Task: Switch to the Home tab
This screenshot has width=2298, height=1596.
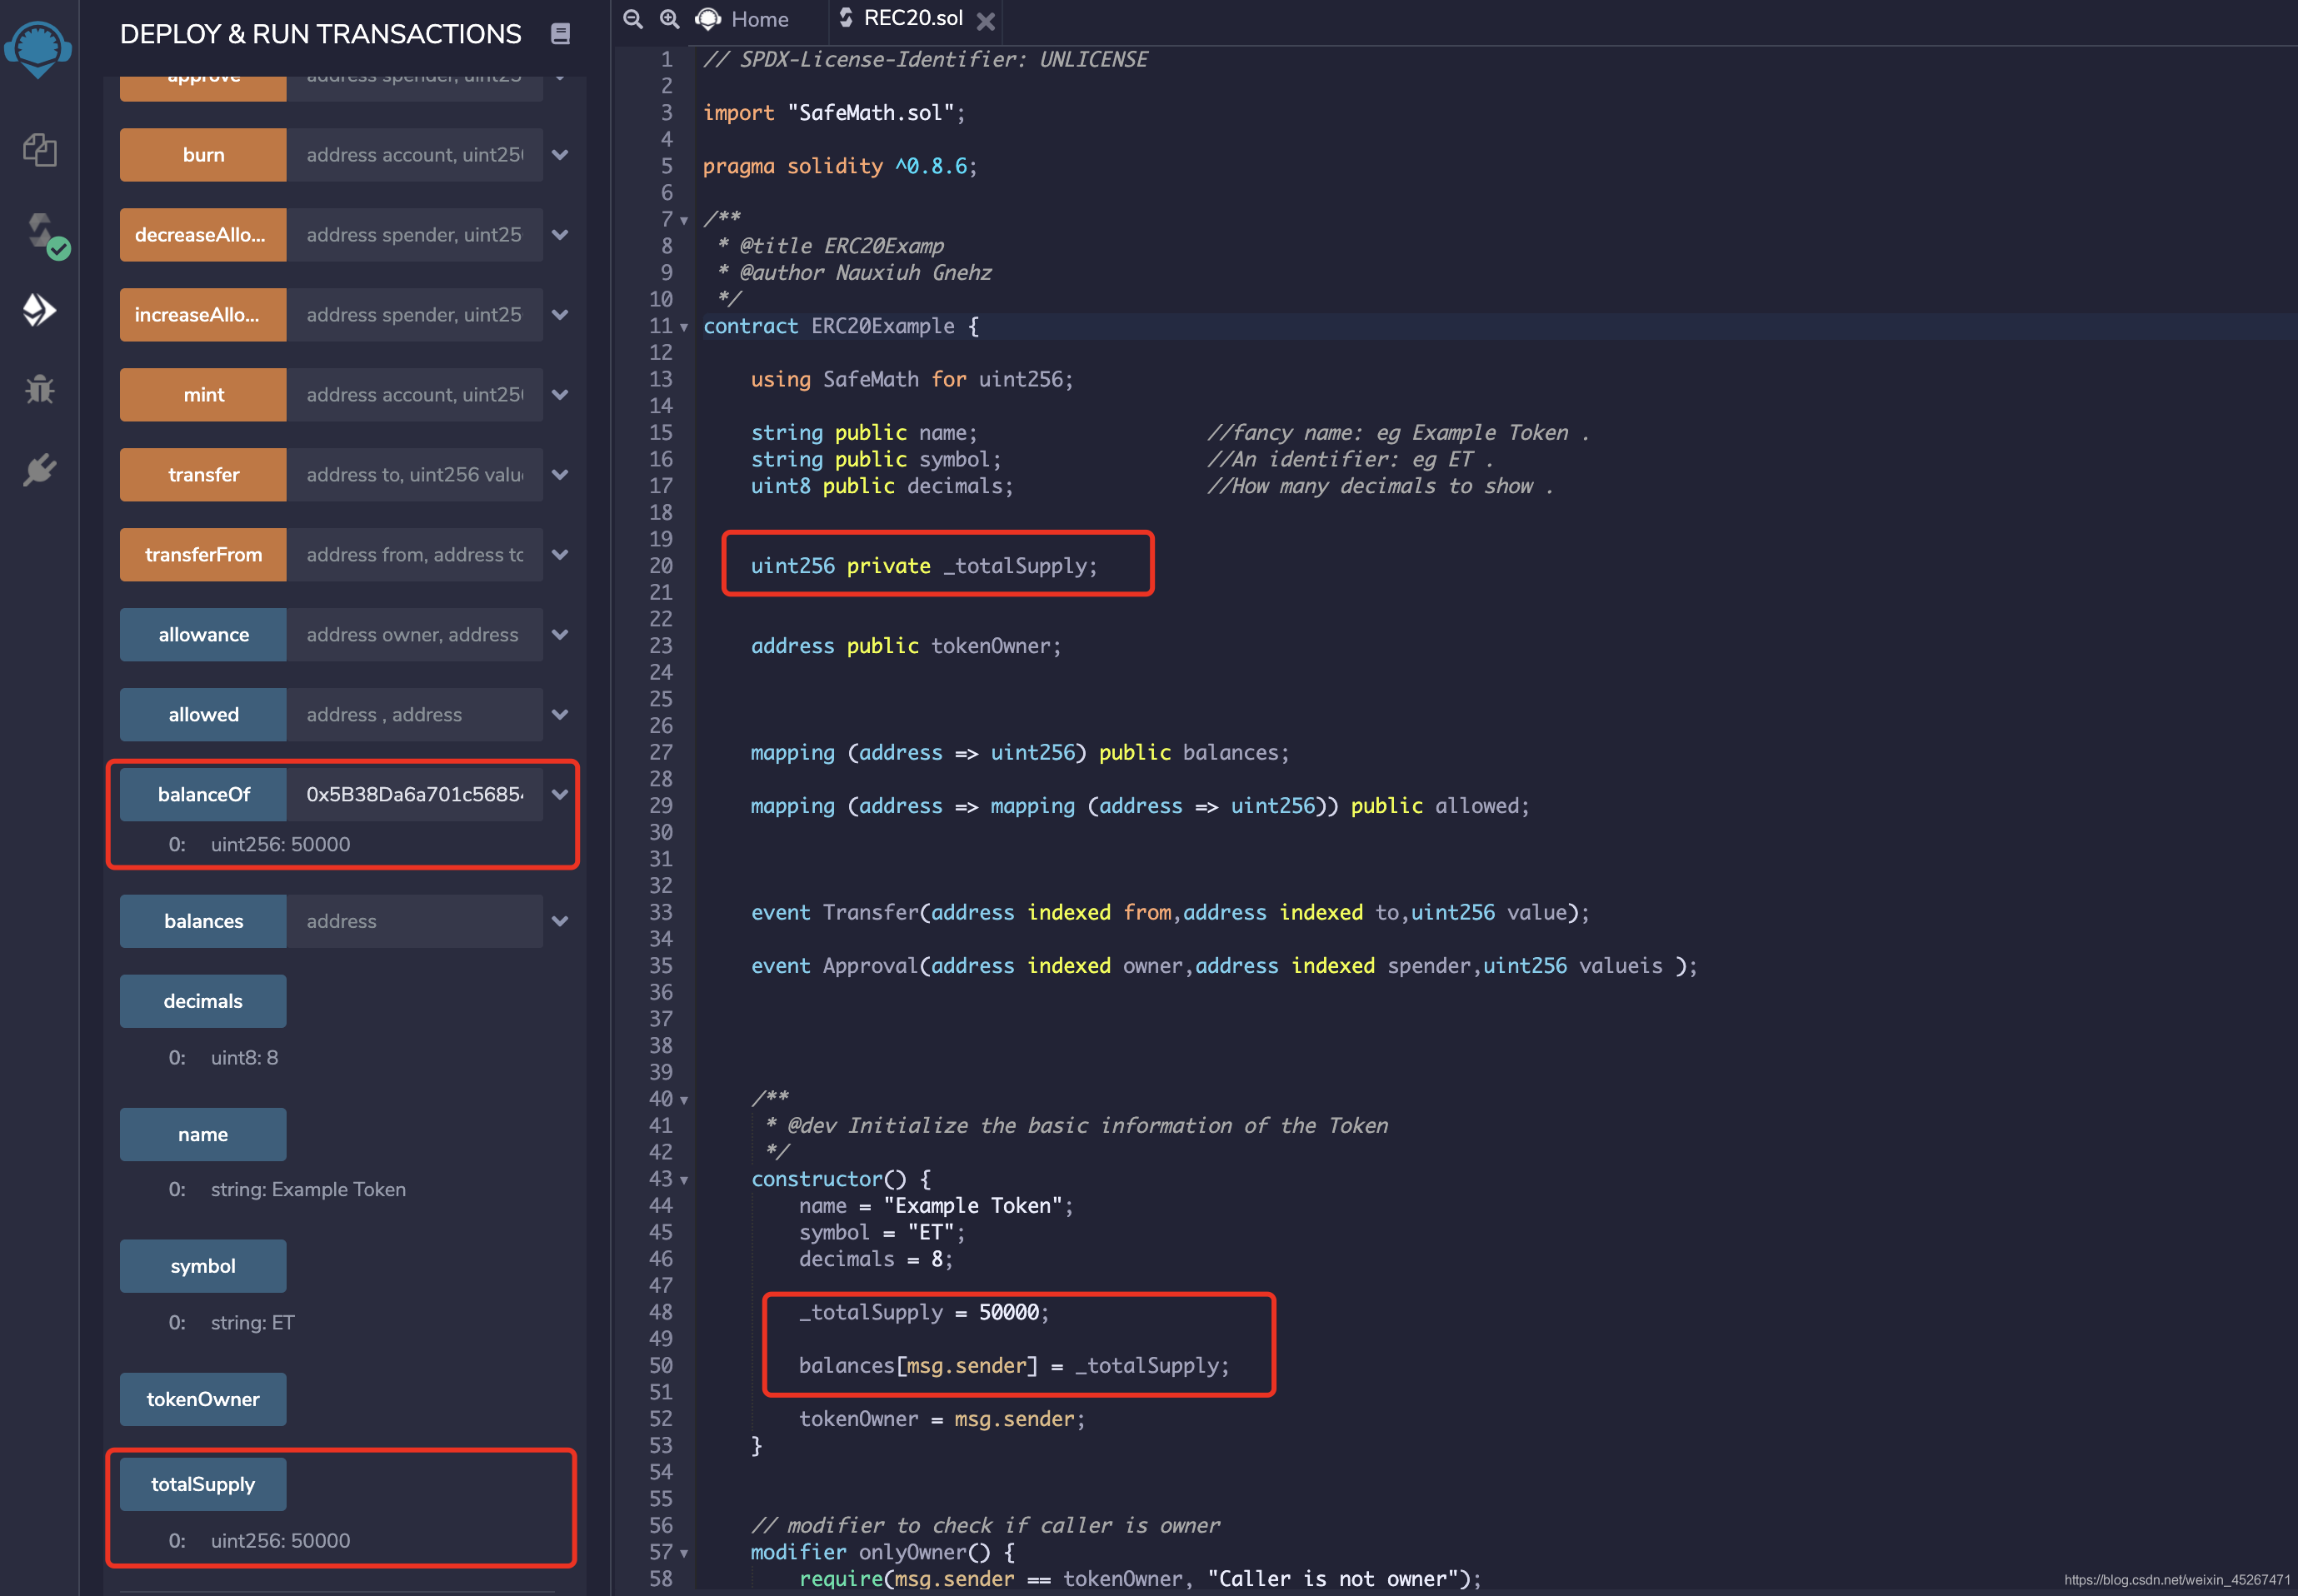Action: pyautogui.click(x=743, y=19)
